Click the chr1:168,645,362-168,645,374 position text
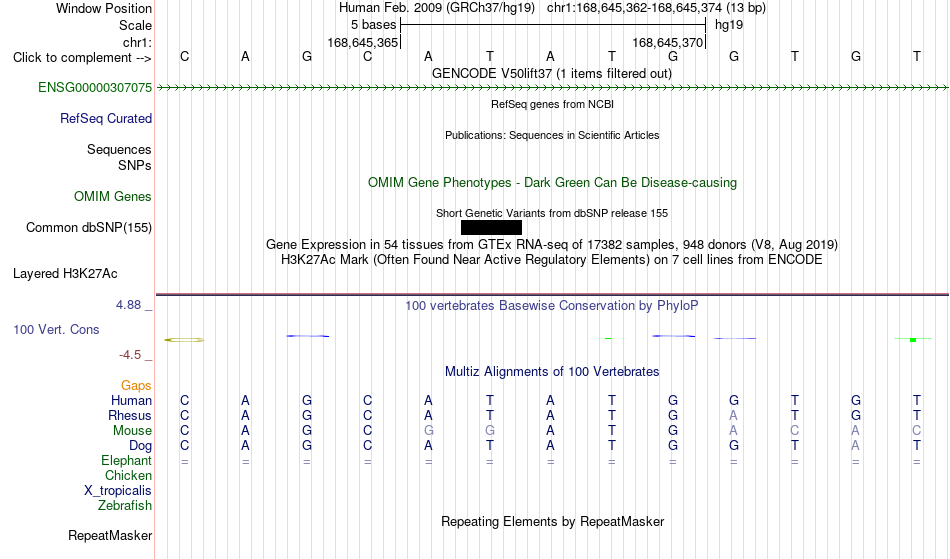Screen dimensions: 950x559 pos(656,8)
